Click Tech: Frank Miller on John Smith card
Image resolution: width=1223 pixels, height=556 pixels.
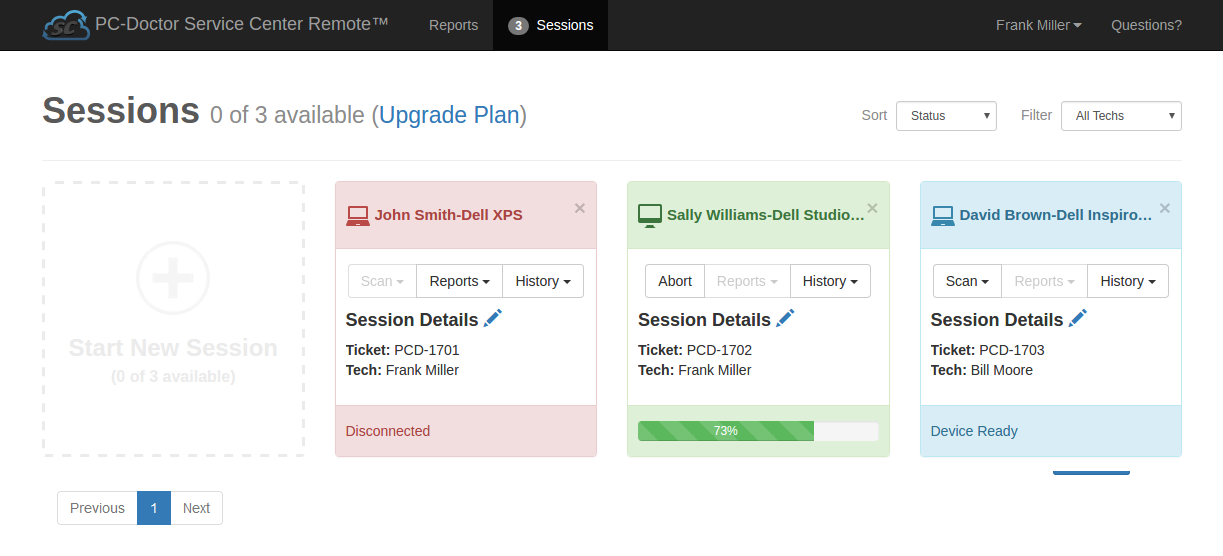point(403,370)
